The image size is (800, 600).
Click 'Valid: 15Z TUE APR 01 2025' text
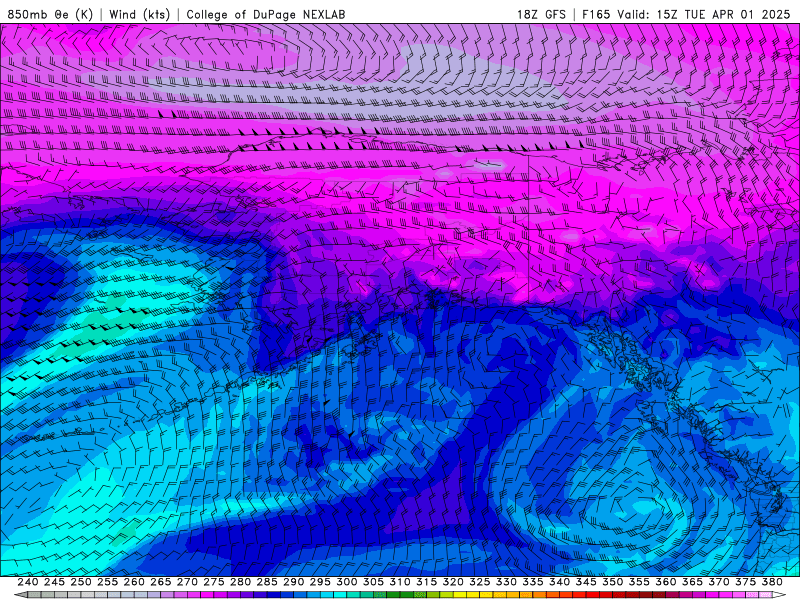tap(704, 14)
